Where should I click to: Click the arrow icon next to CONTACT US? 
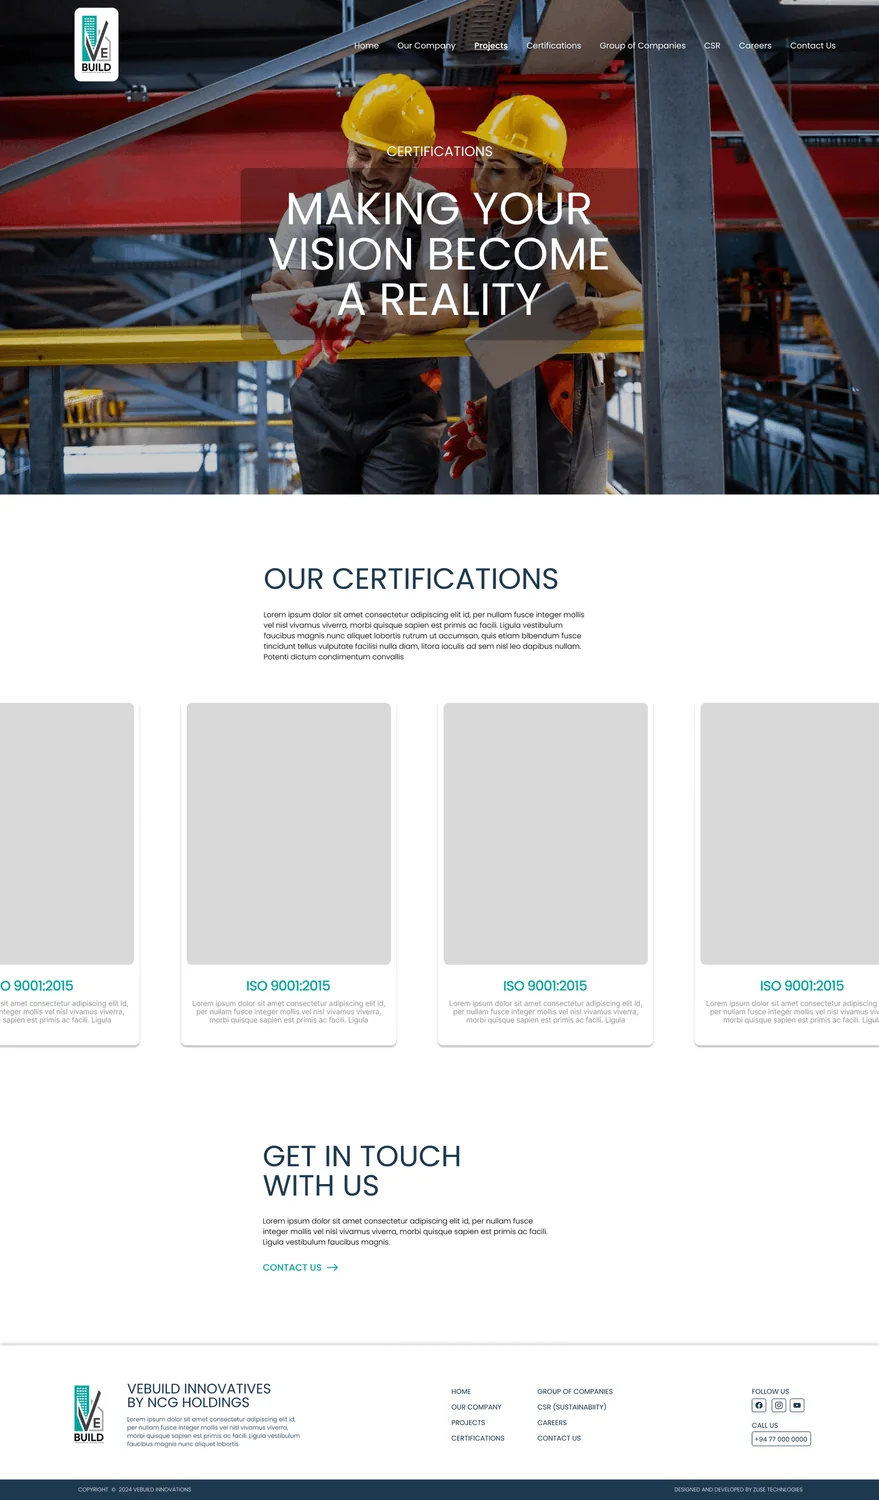pos(333,1267)
